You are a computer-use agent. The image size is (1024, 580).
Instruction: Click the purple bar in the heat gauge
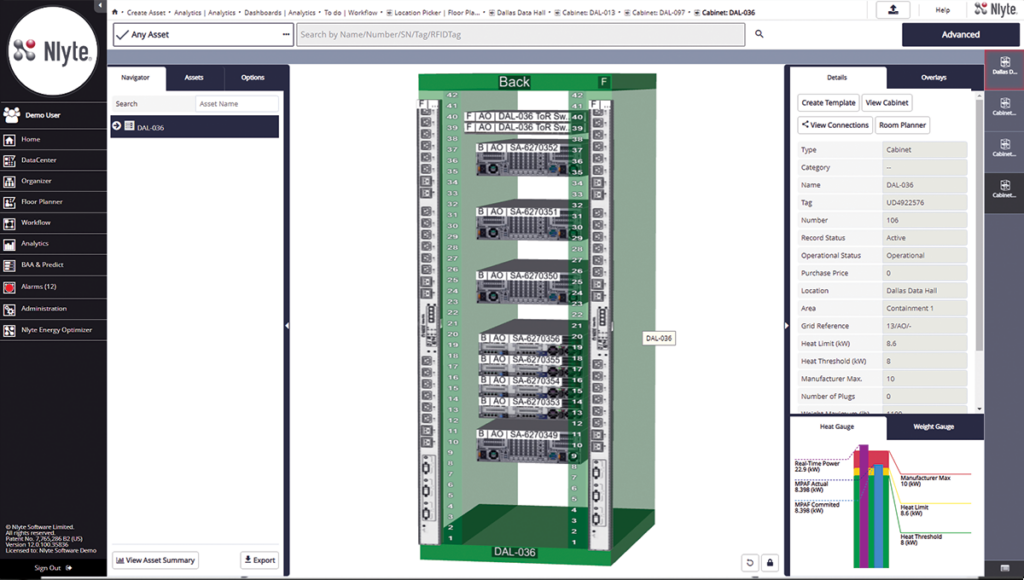pyautogui.click(x=863, y=506)
